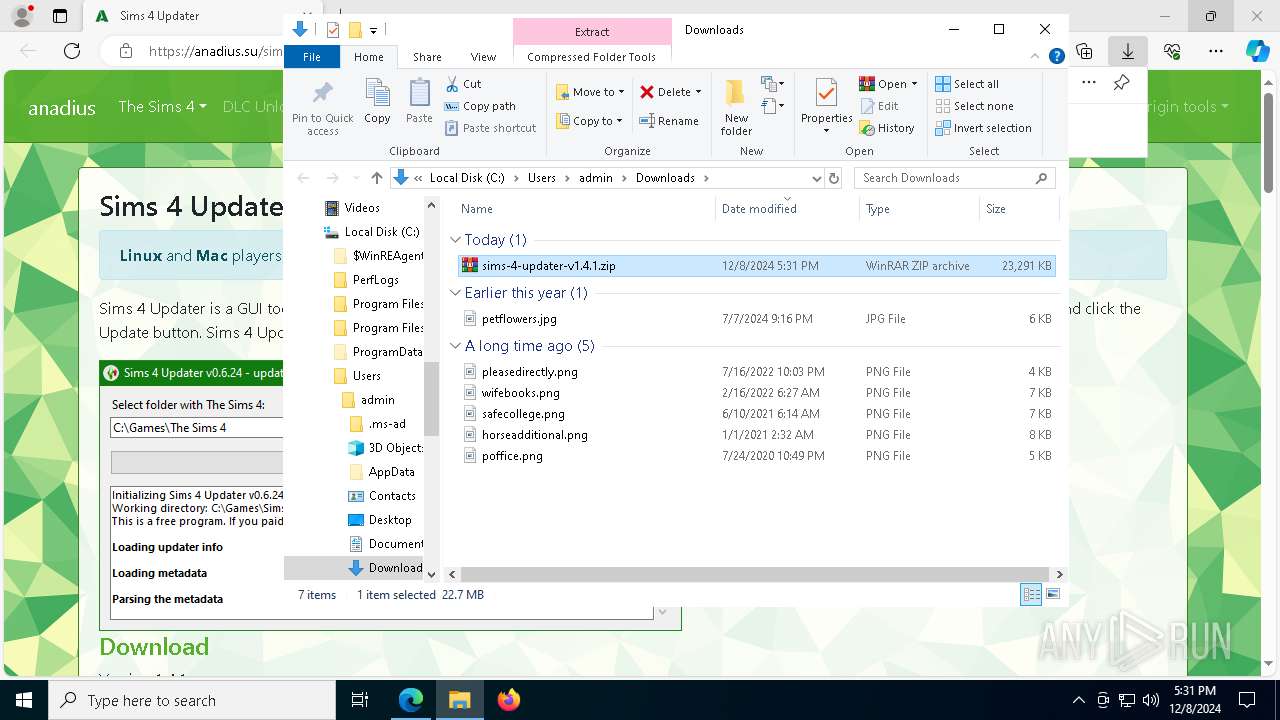Click Users breadcrumb in address bar
1280x720 pixels.
coord(542,178)
